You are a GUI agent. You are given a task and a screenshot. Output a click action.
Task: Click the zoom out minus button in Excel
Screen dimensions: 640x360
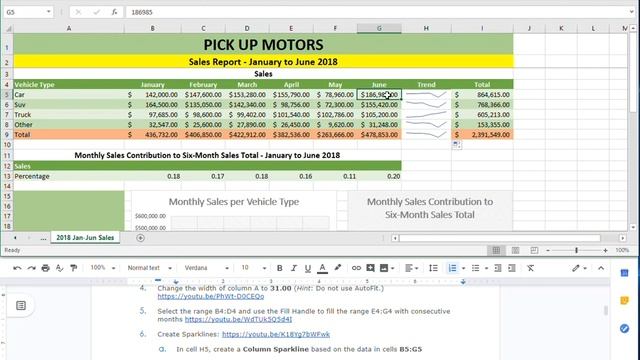548,250
